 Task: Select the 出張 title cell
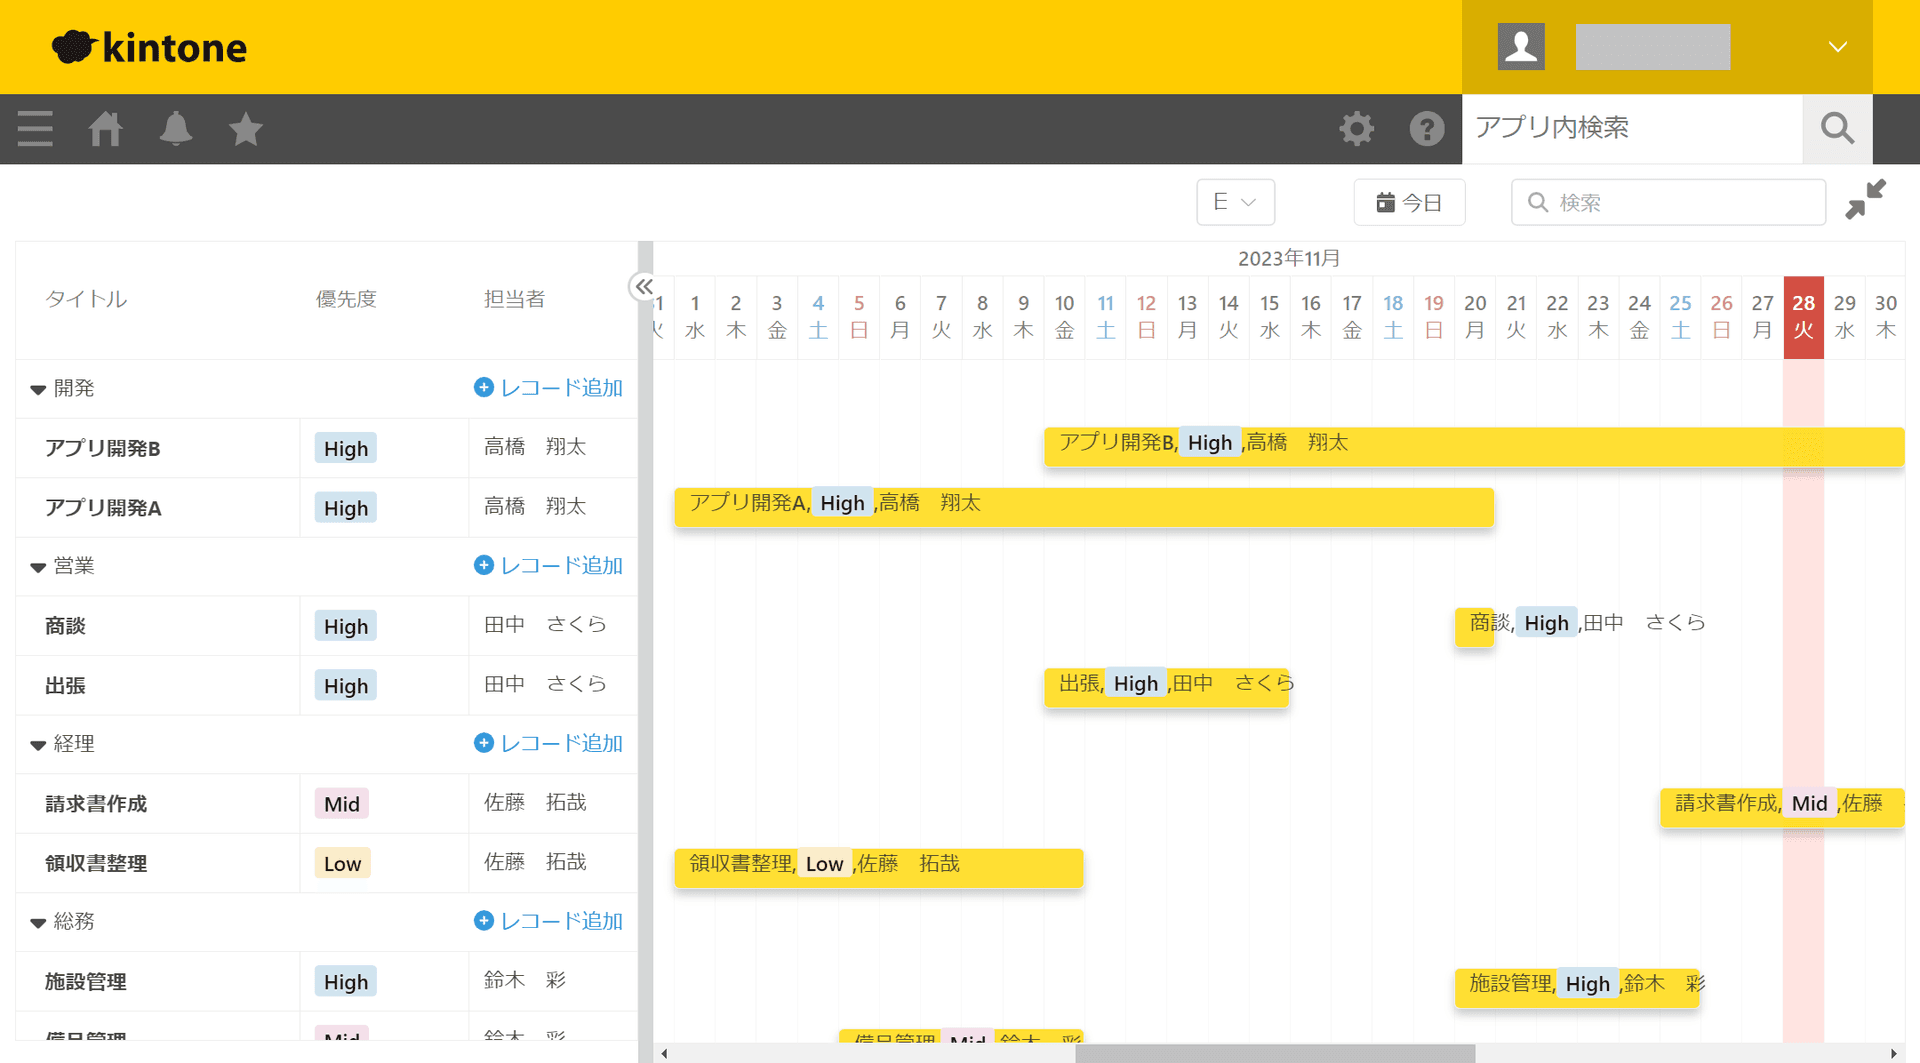(x=158, y=685)
